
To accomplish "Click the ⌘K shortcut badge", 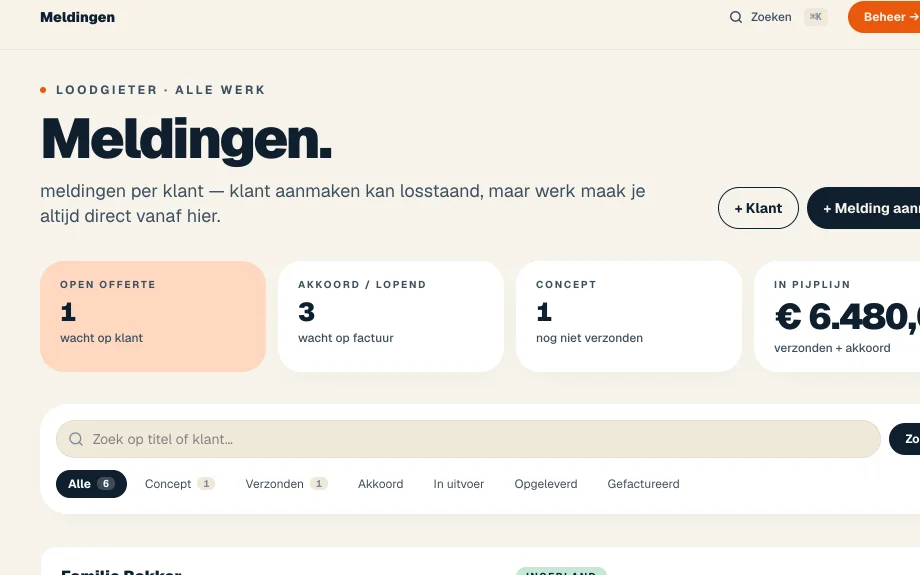I will [816, 17].
